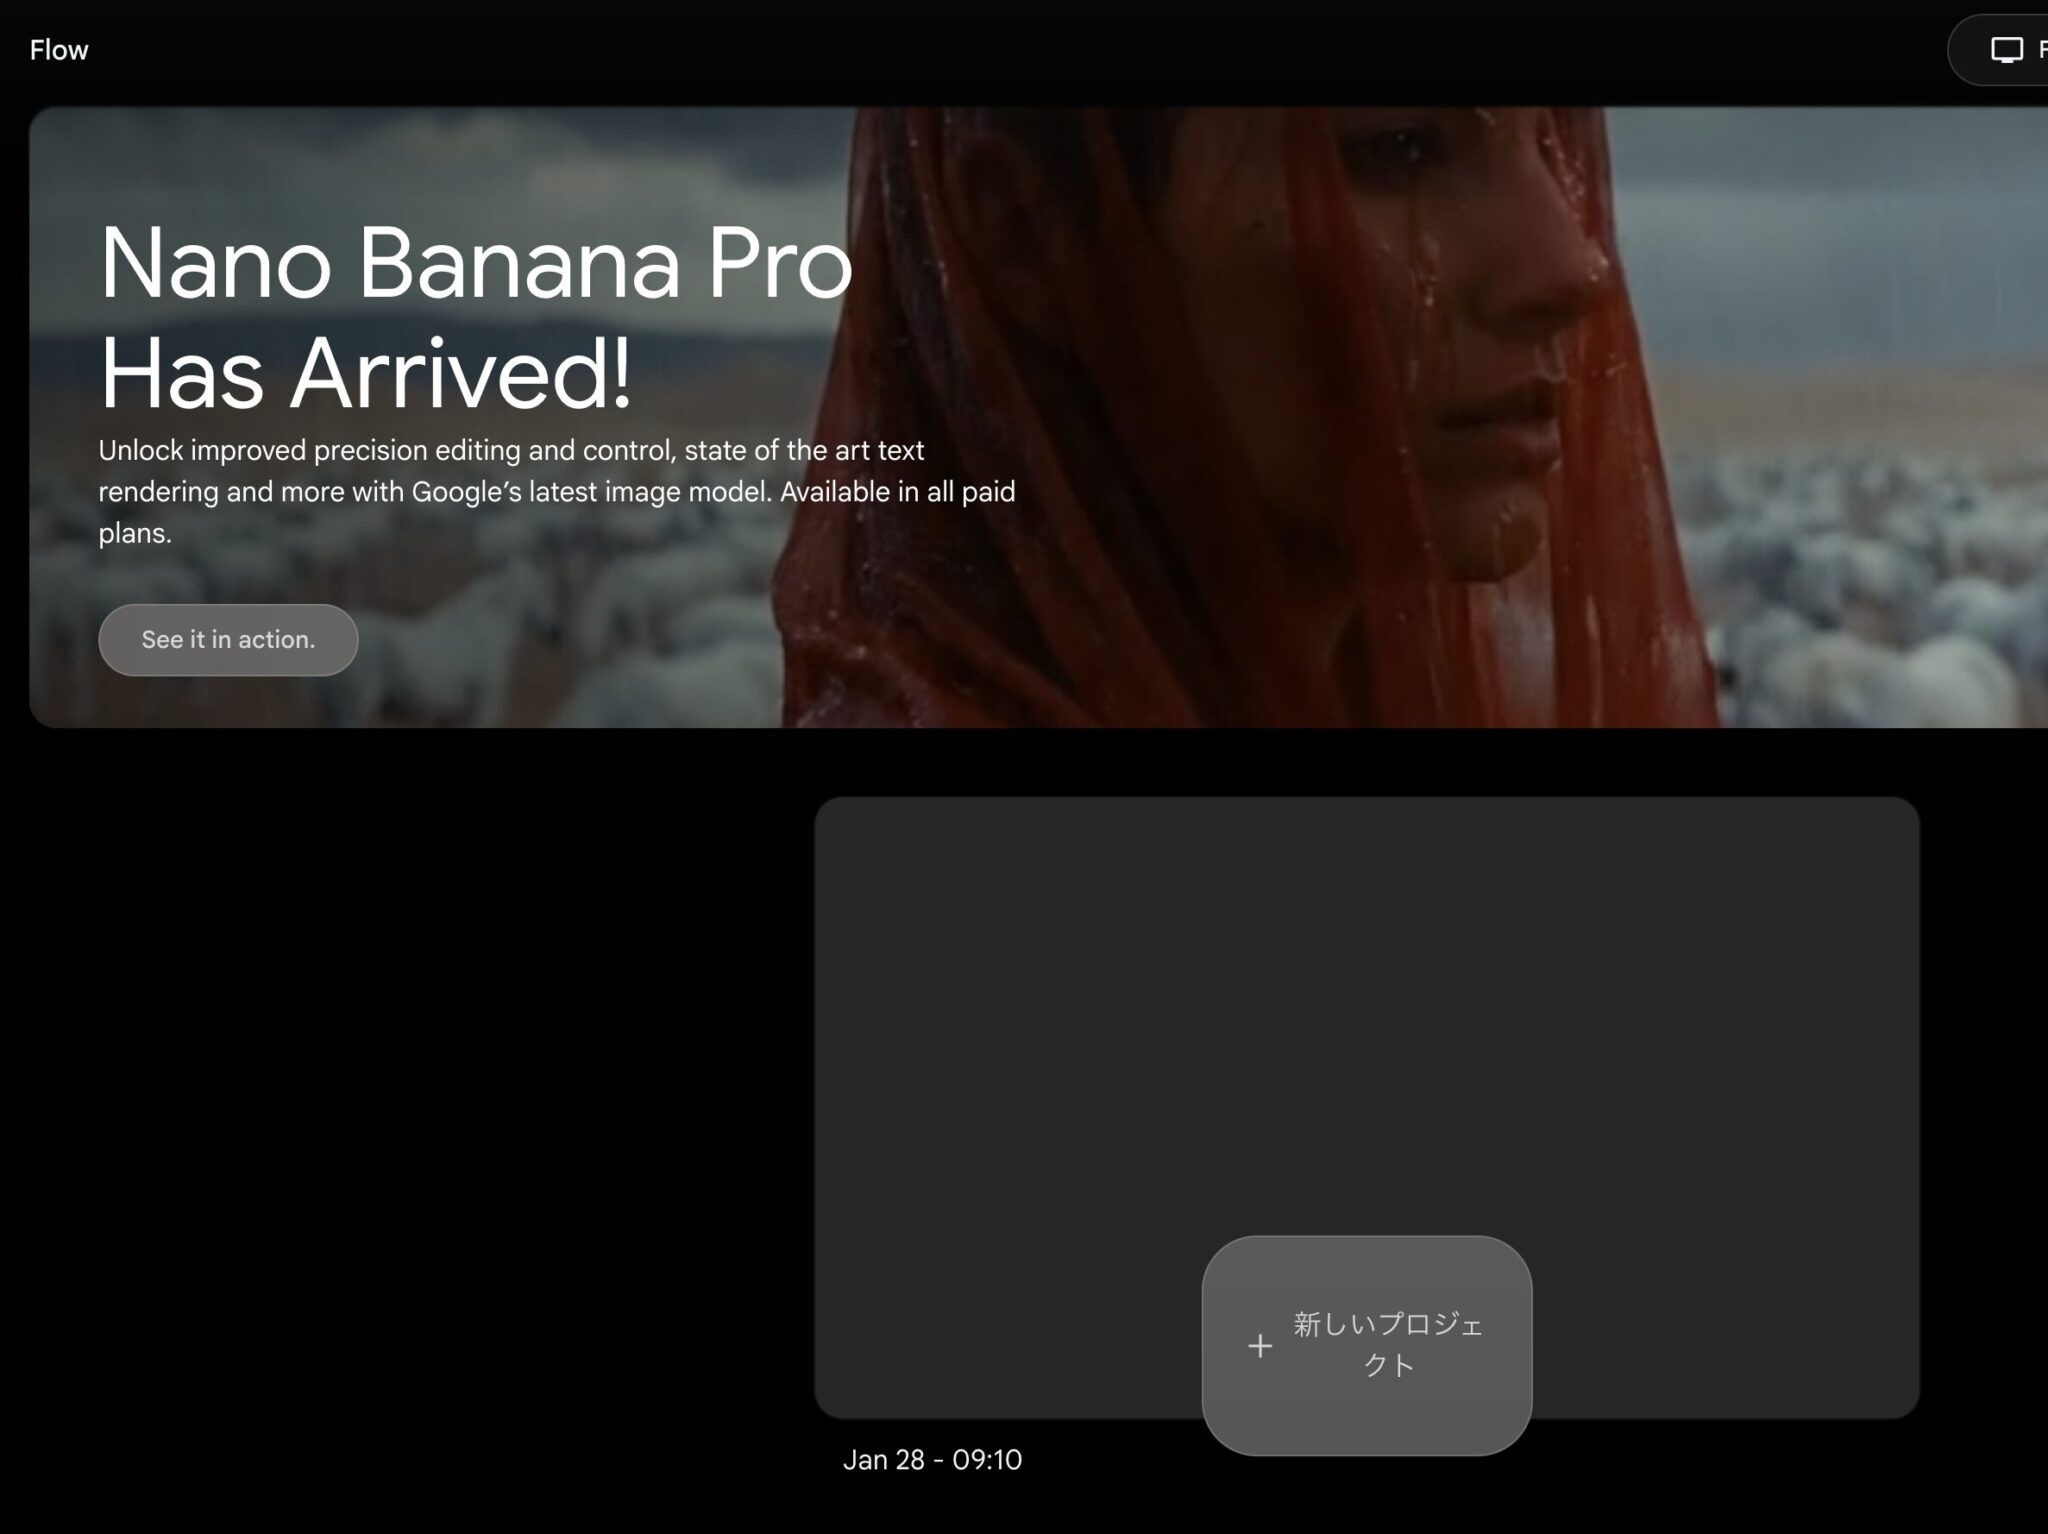Screen dimensions: 2048x1534
Task: Click the Has Arrived! headline line
Action: click(366, 374)
